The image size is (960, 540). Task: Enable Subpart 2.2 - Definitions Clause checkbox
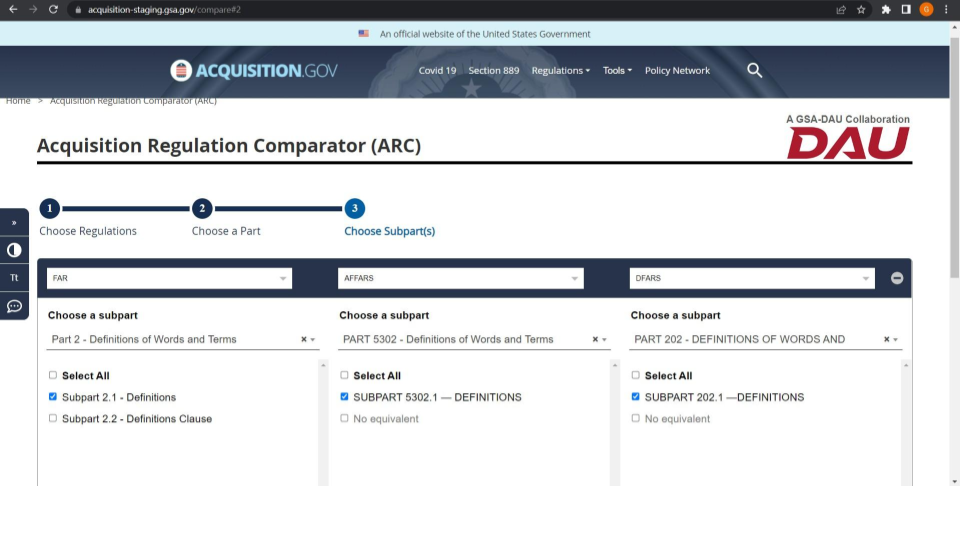click(53, 419)
